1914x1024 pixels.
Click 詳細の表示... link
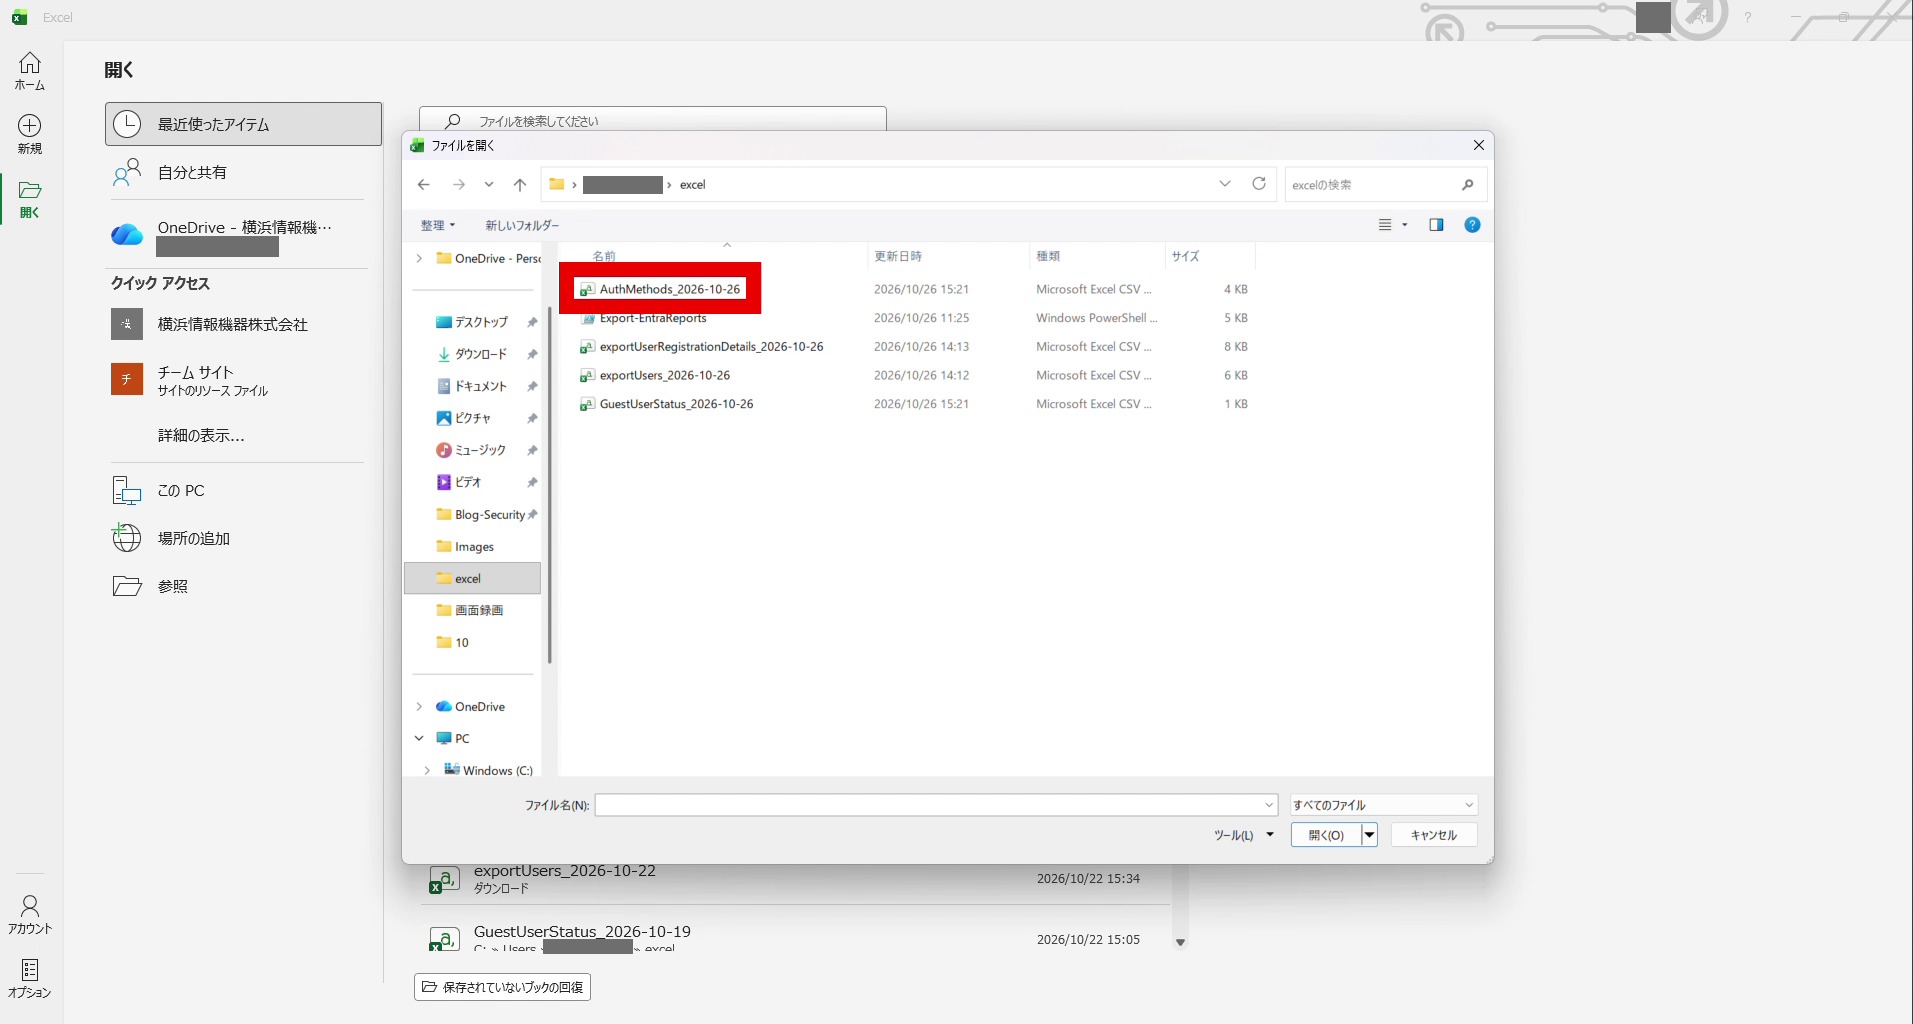click(x=201, y=435)
